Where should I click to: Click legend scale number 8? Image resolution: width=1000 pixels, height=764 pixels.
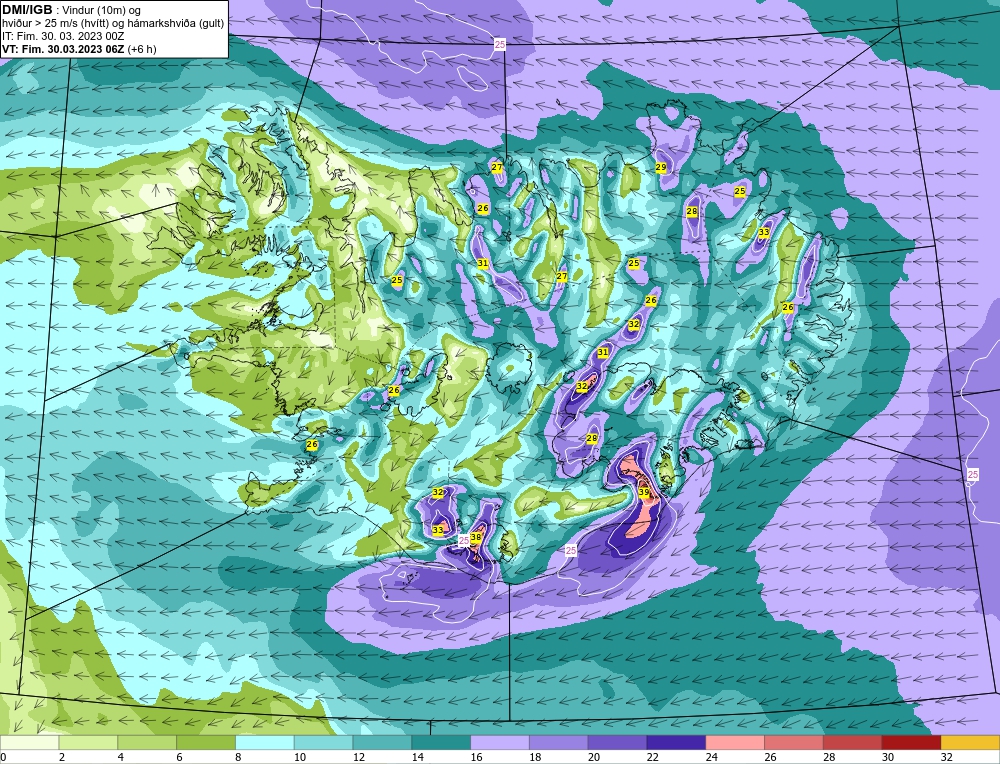tap(239, 757)
